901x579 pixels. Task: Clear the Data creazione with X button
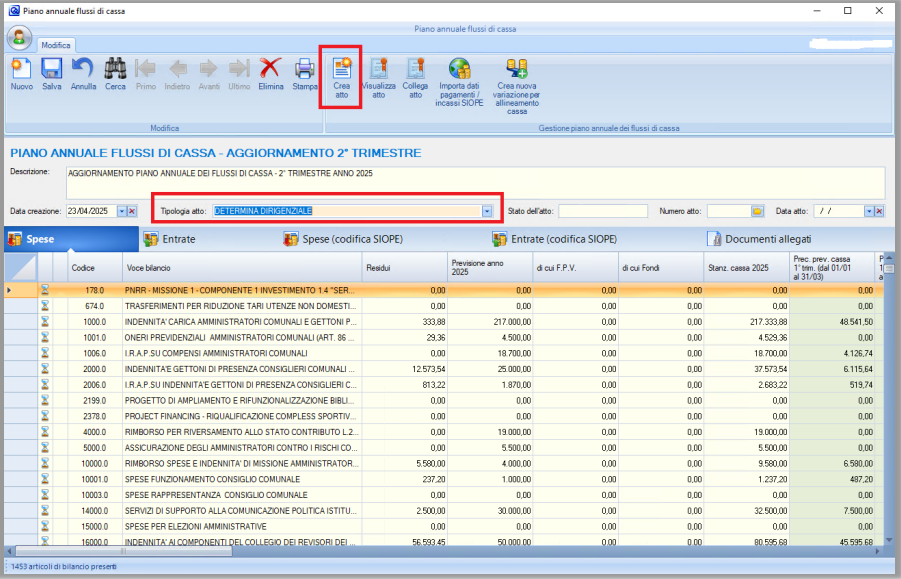[132, 211]
